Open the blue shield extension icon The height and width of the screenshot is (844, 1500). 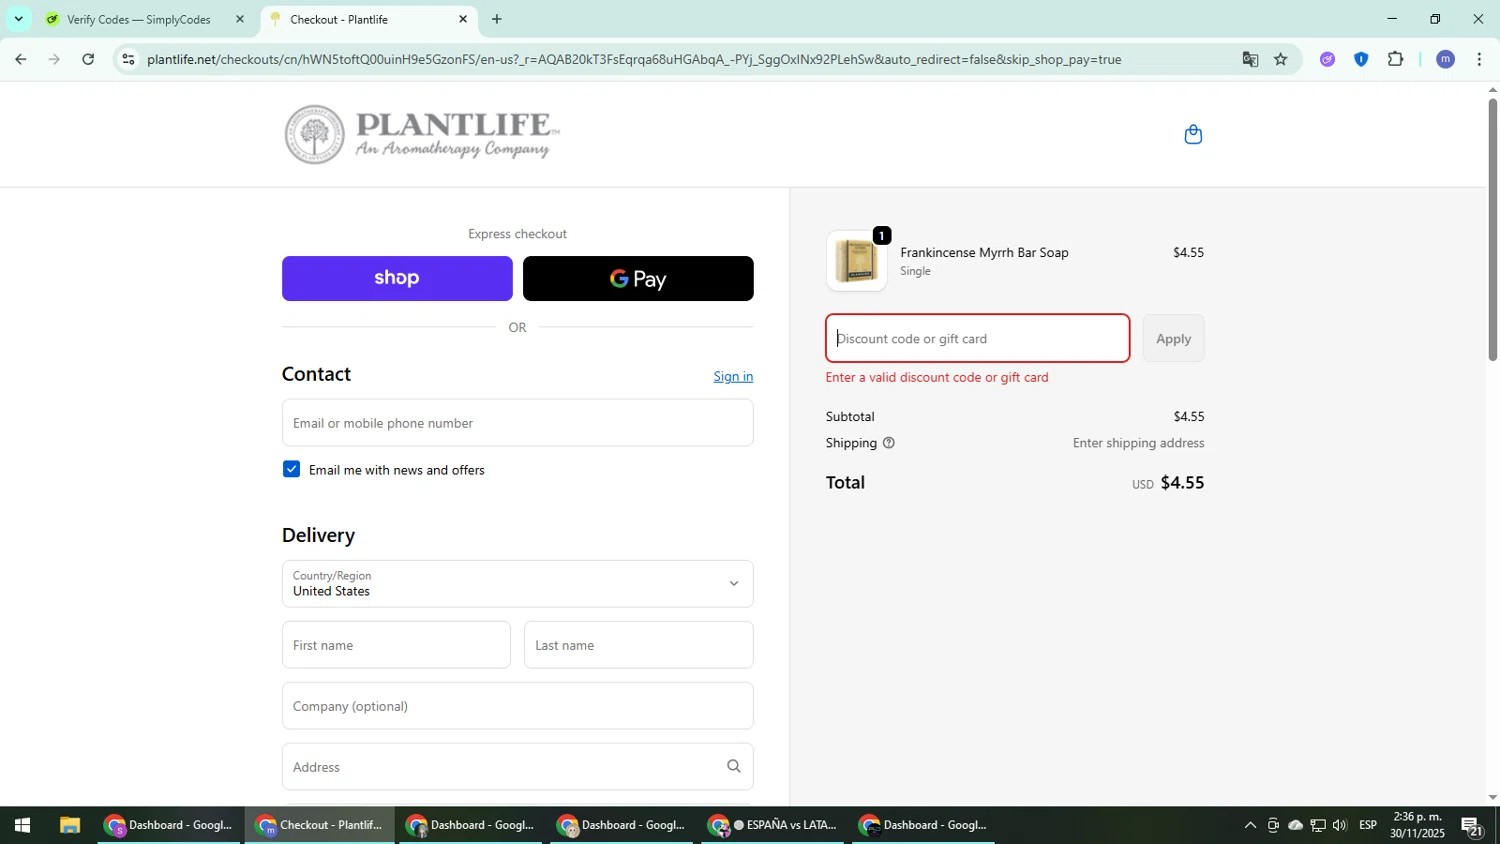click(x=1361, y=59)
